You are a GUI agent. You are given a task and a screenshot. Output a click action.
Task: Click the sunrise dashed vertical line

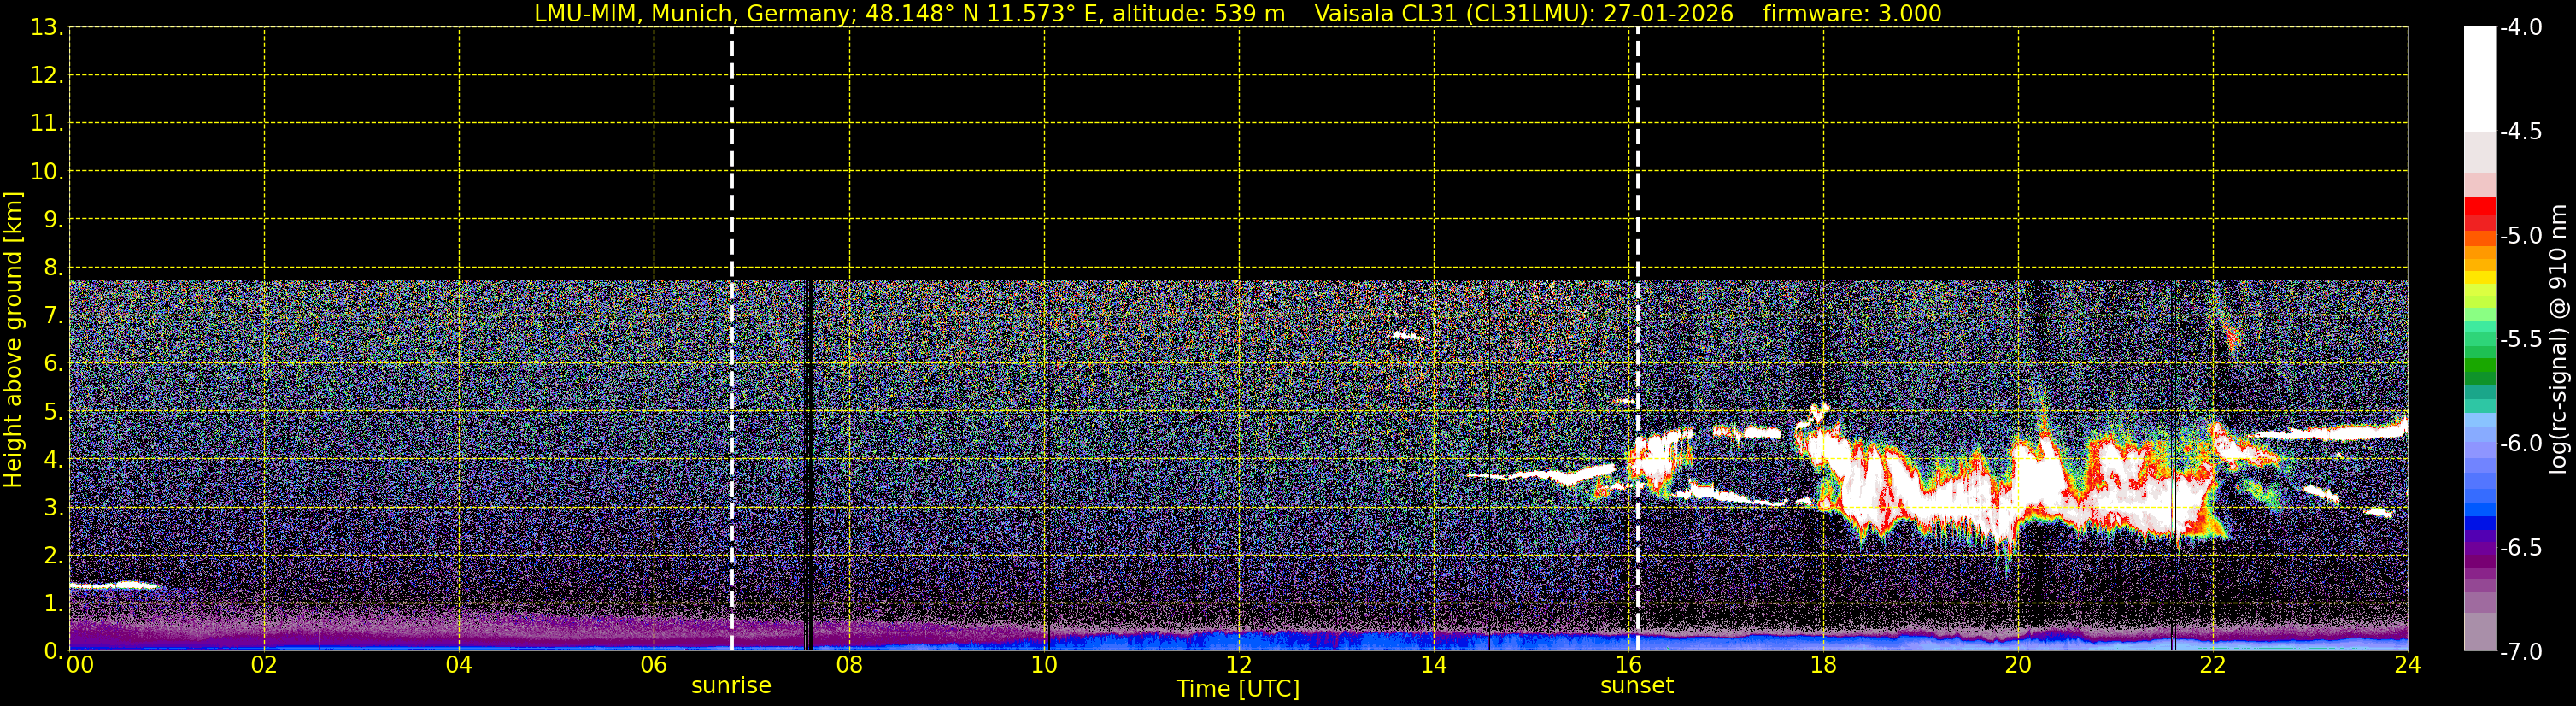pyautogui.click(x=732, y=339)
